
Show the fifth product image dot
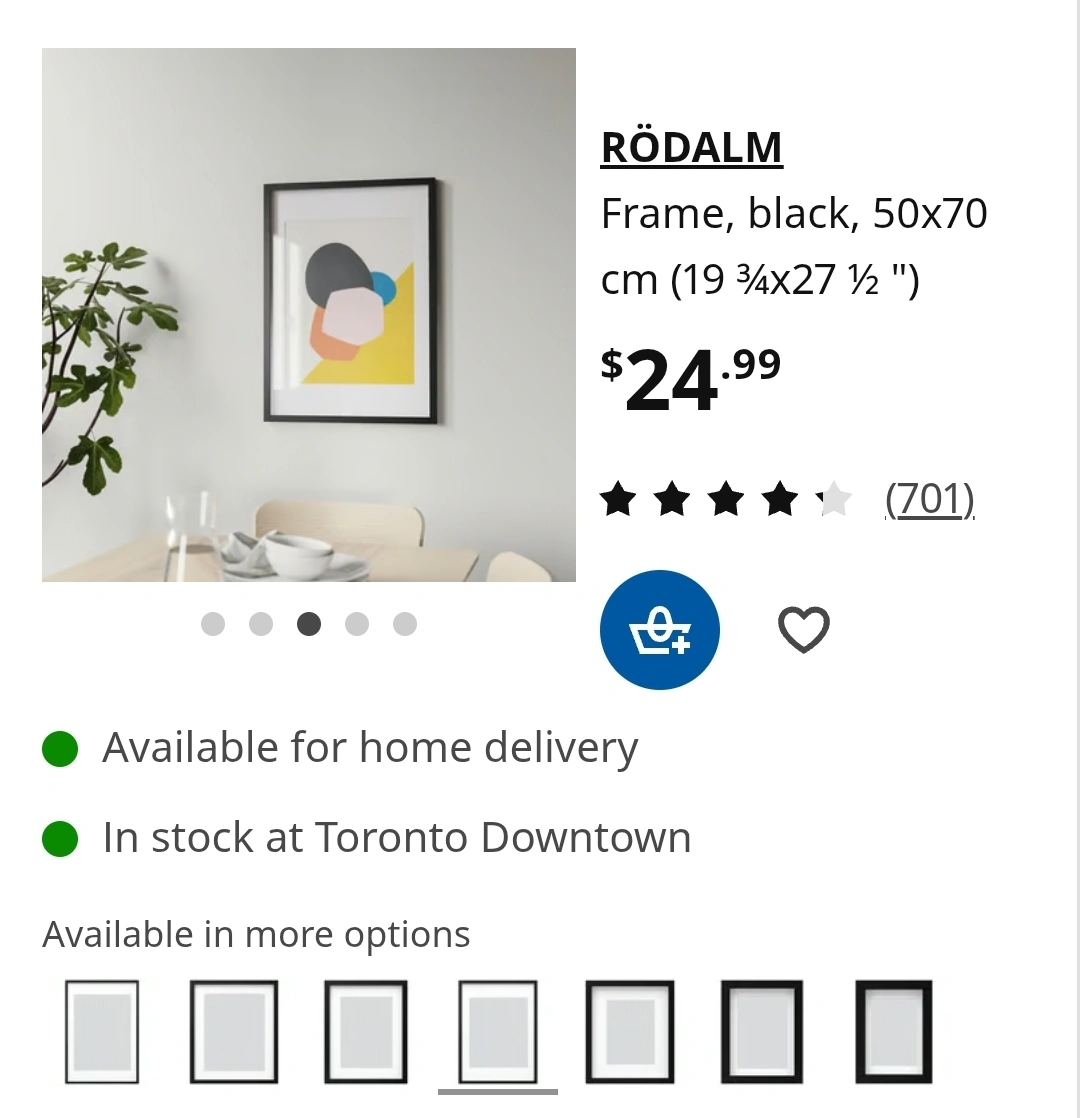[405, 624]
